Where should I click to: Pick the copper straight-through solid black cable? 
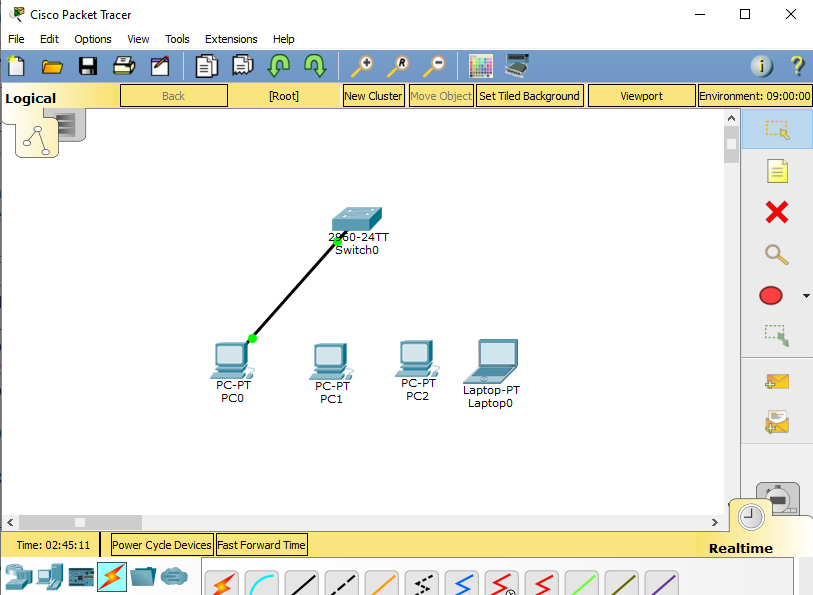[302, 583]
